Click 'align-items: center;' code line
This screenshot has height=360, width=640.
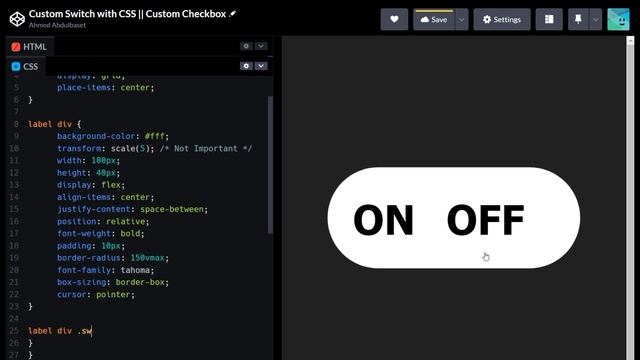tap(106, 197)
